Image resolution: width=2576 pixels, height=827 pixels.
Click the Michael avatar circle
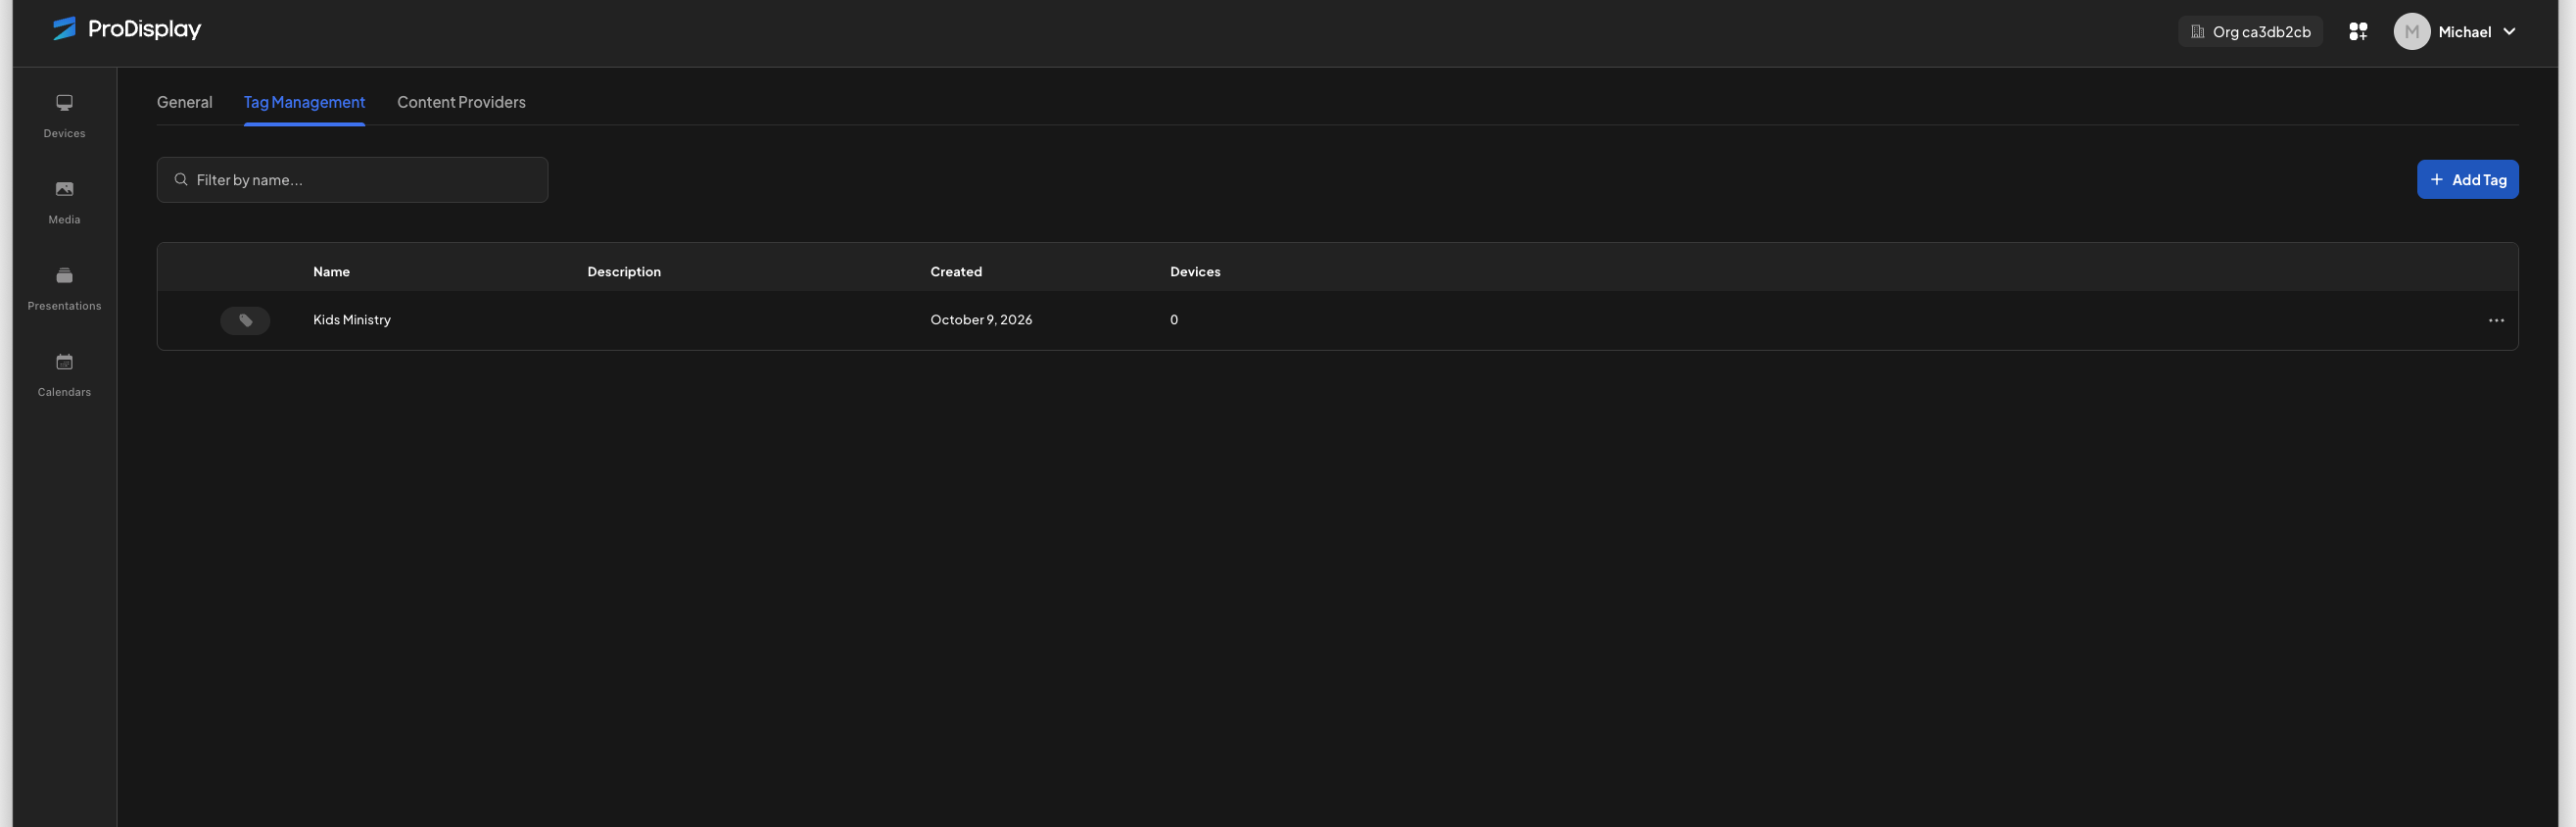tap(2411, 32)
